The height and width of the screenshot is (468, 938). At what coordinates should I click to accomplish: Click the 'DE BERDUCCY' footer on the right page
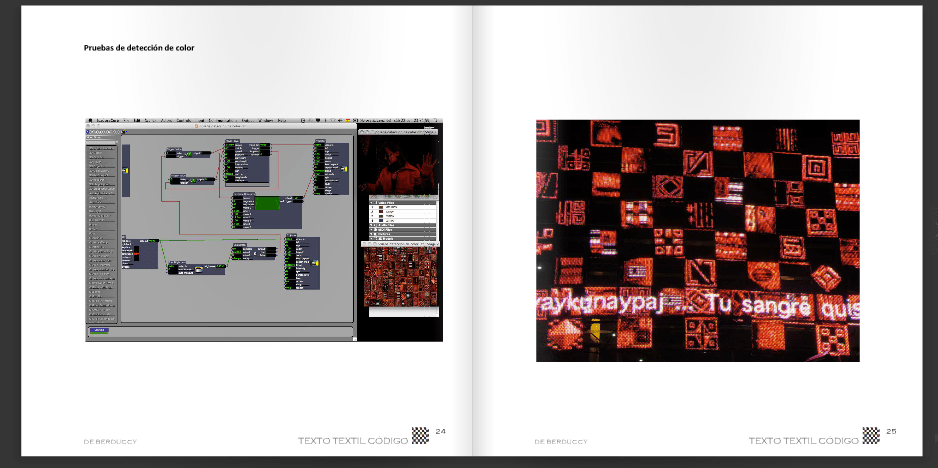[561, 441]
